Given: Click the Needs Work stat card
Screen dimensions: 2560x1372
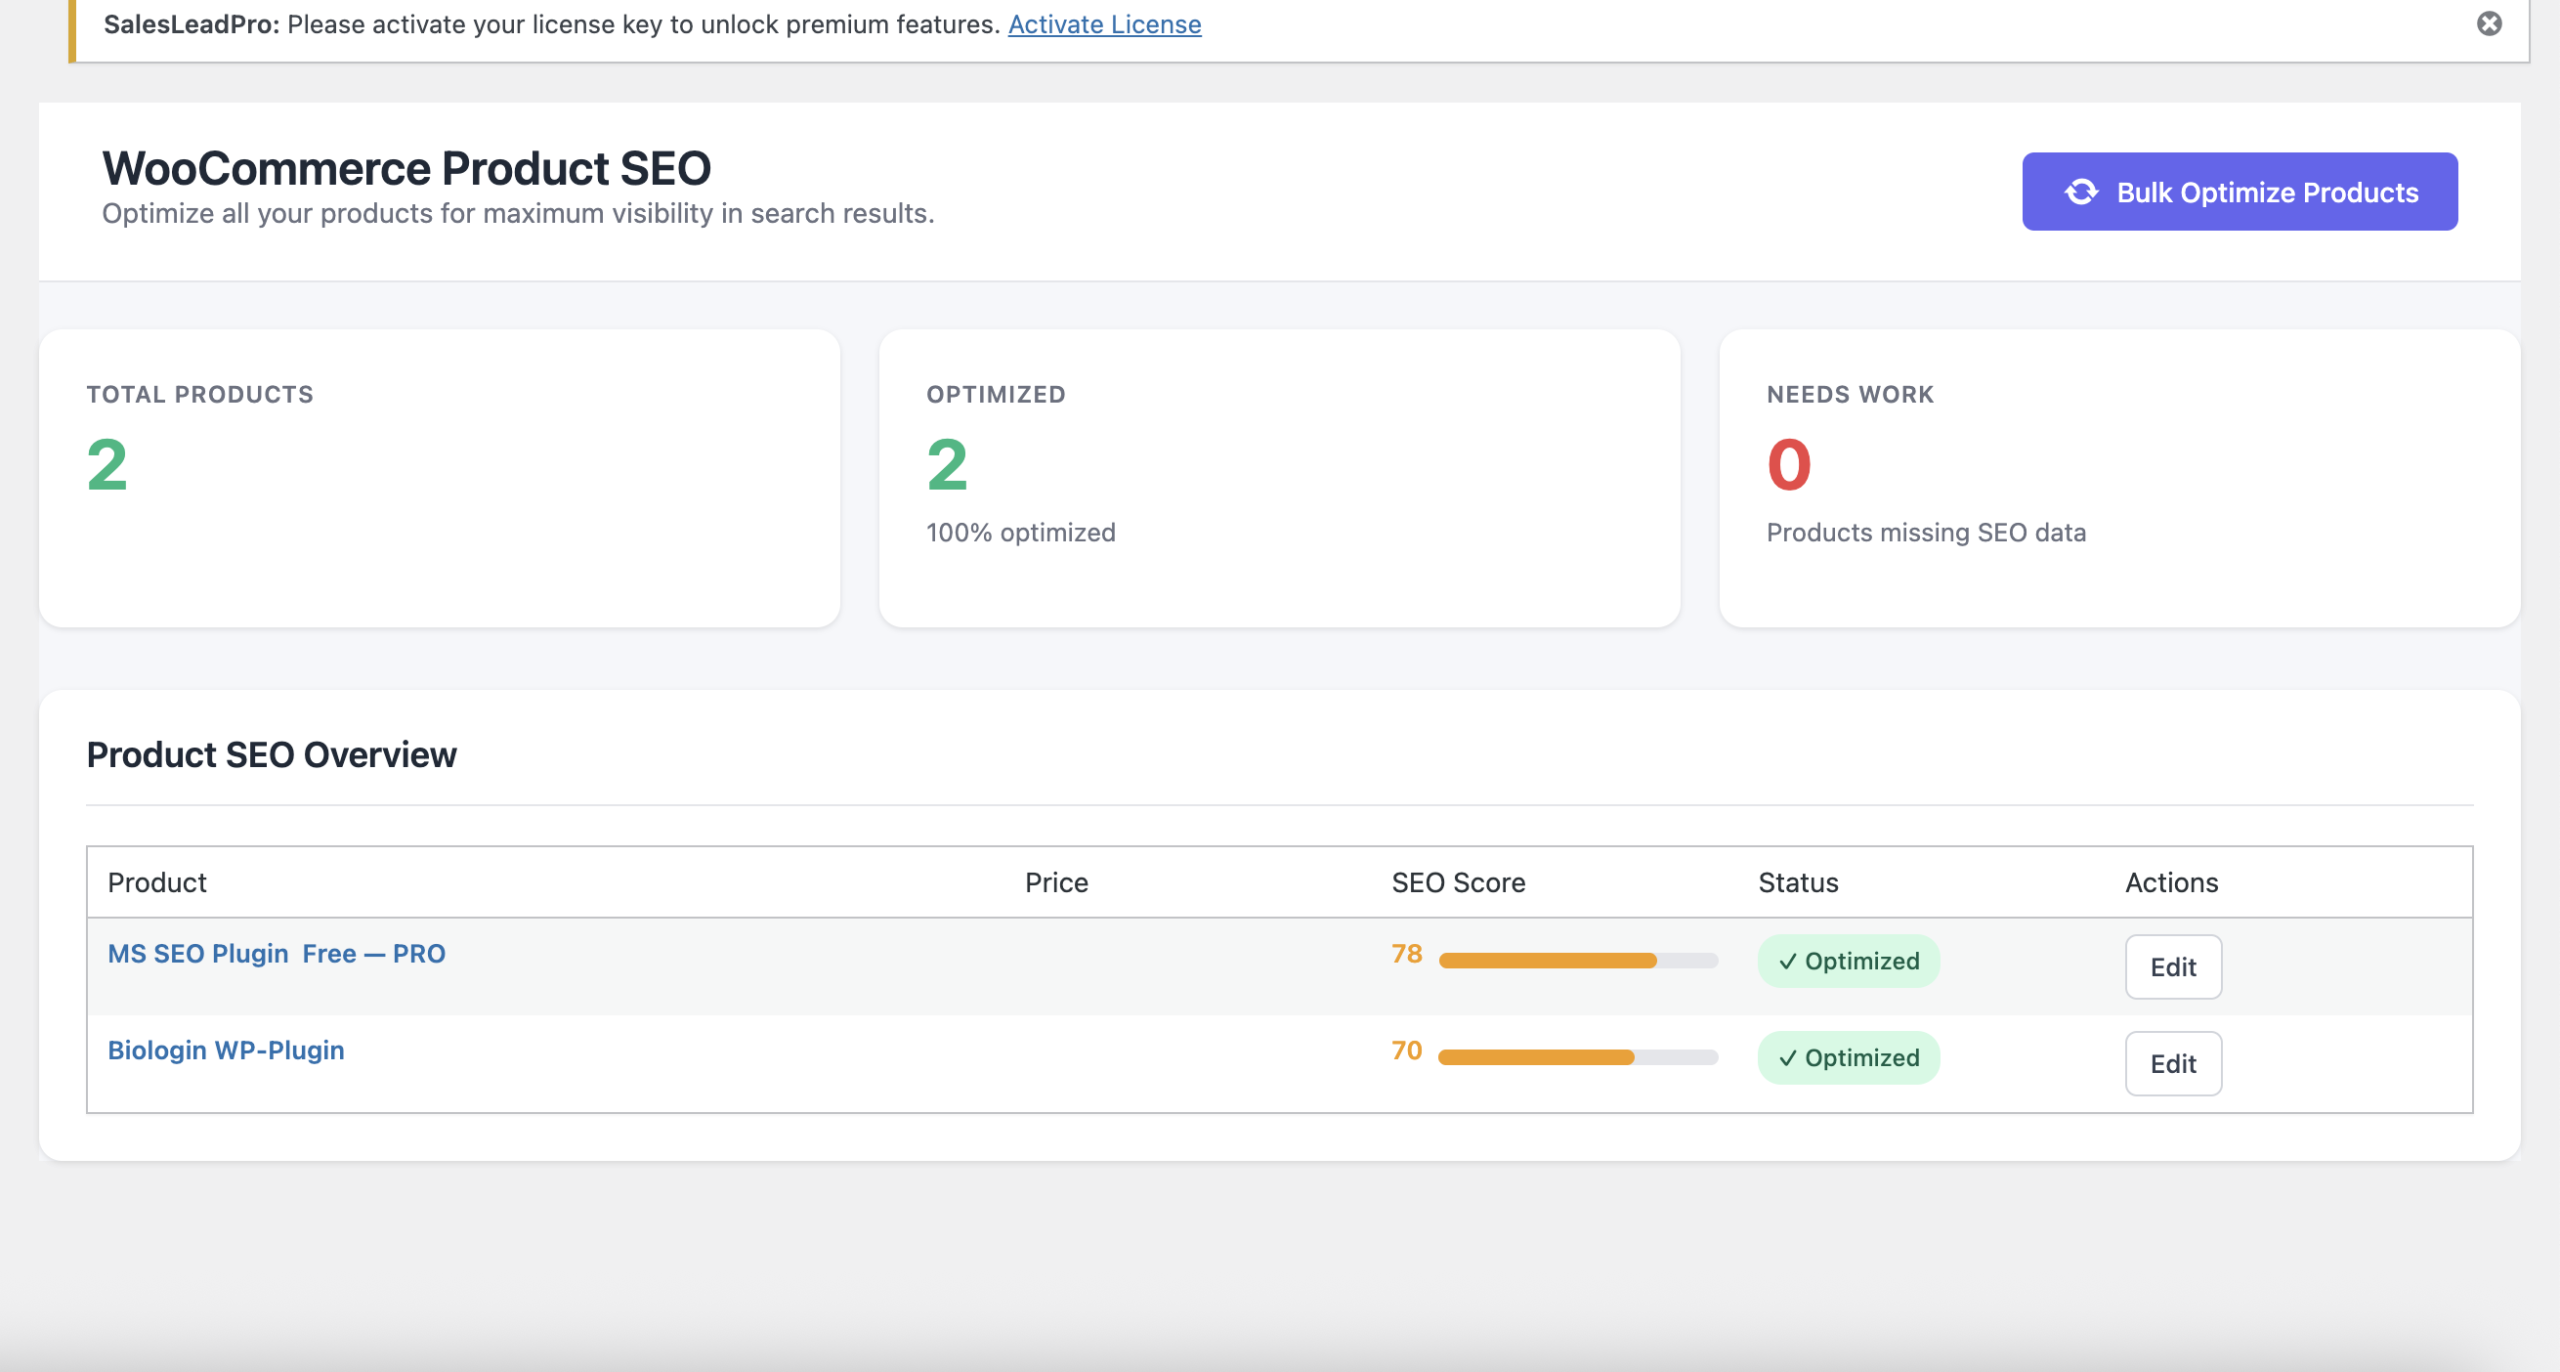Looking at the screenshot, I should click(2119, 479).
